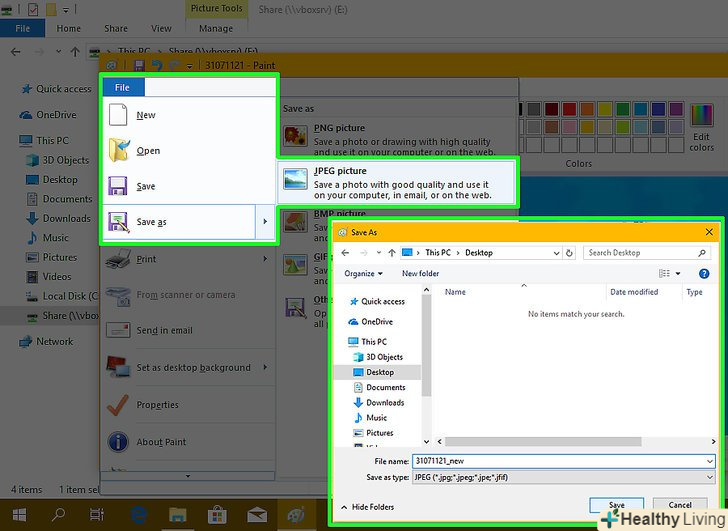Screen dimensions: 728x531
Task: Select Documents in Save As navigation tree
Action: 379,387
